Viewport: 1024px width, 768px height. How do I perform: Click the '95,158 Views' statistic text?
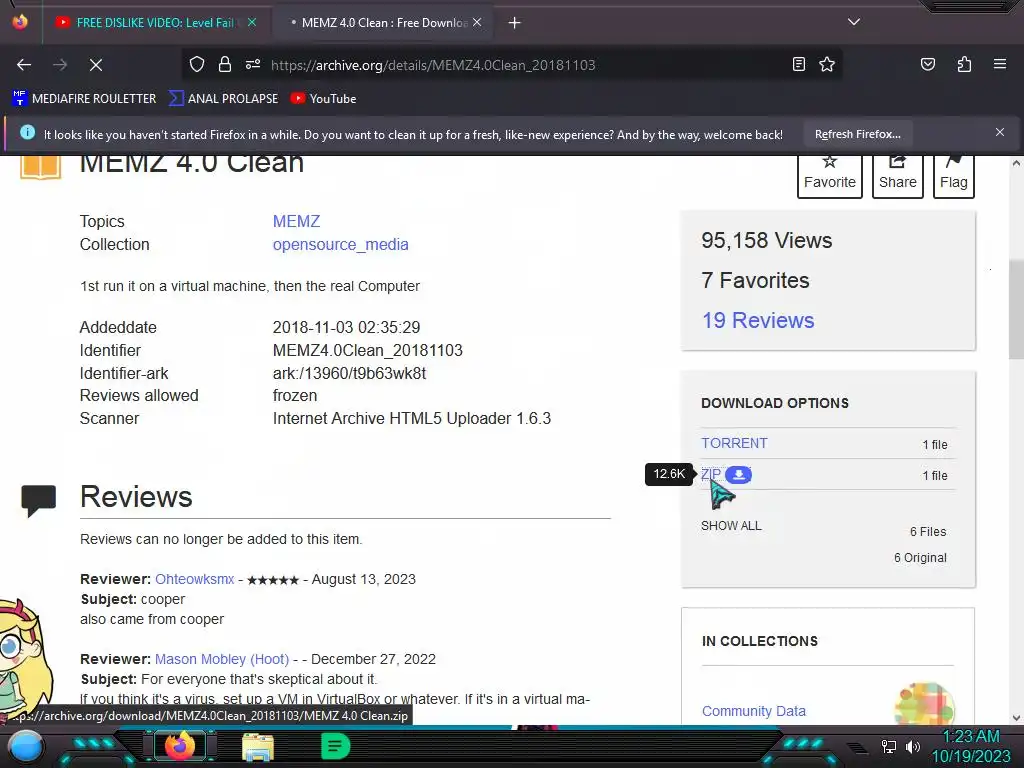click(x=767, y=240)
